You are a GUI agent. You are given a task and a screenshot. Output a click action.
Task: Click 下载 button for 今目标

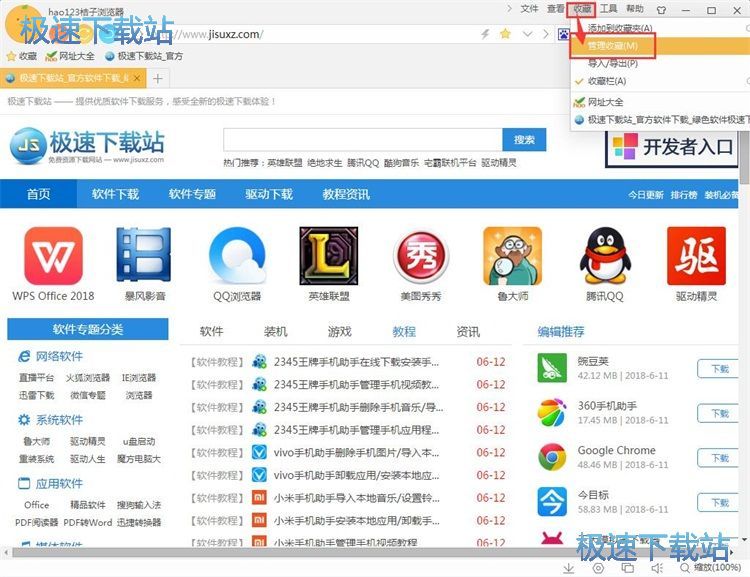coord(719,502)
